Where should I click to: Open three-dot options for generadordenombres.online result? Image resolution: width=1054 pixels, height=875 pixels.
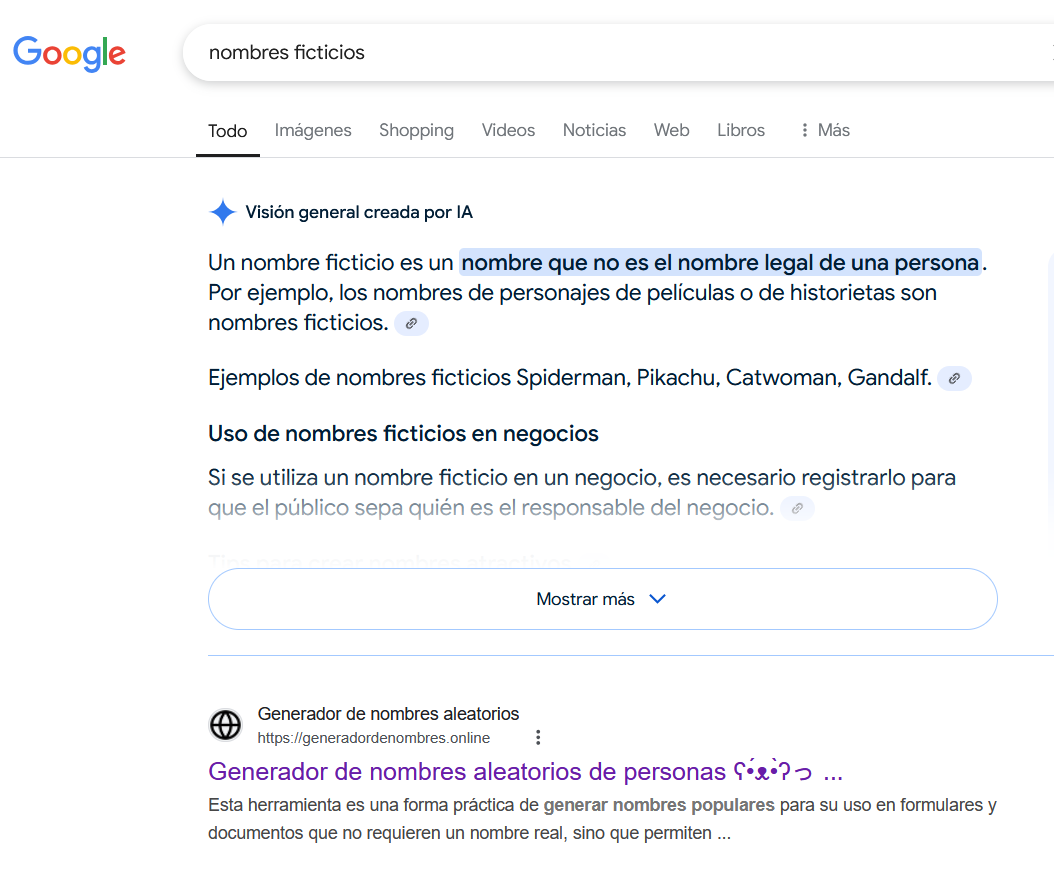pyautogui.click(x=538, y=738)
